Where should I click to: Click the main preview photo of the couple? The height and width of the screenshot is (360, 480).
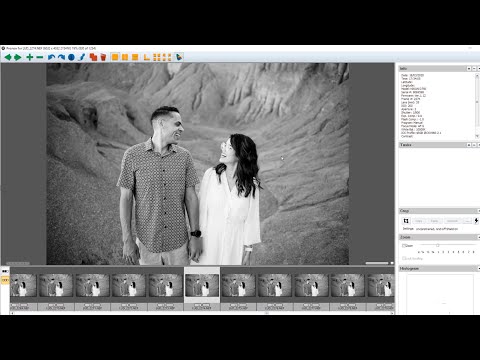198,164
